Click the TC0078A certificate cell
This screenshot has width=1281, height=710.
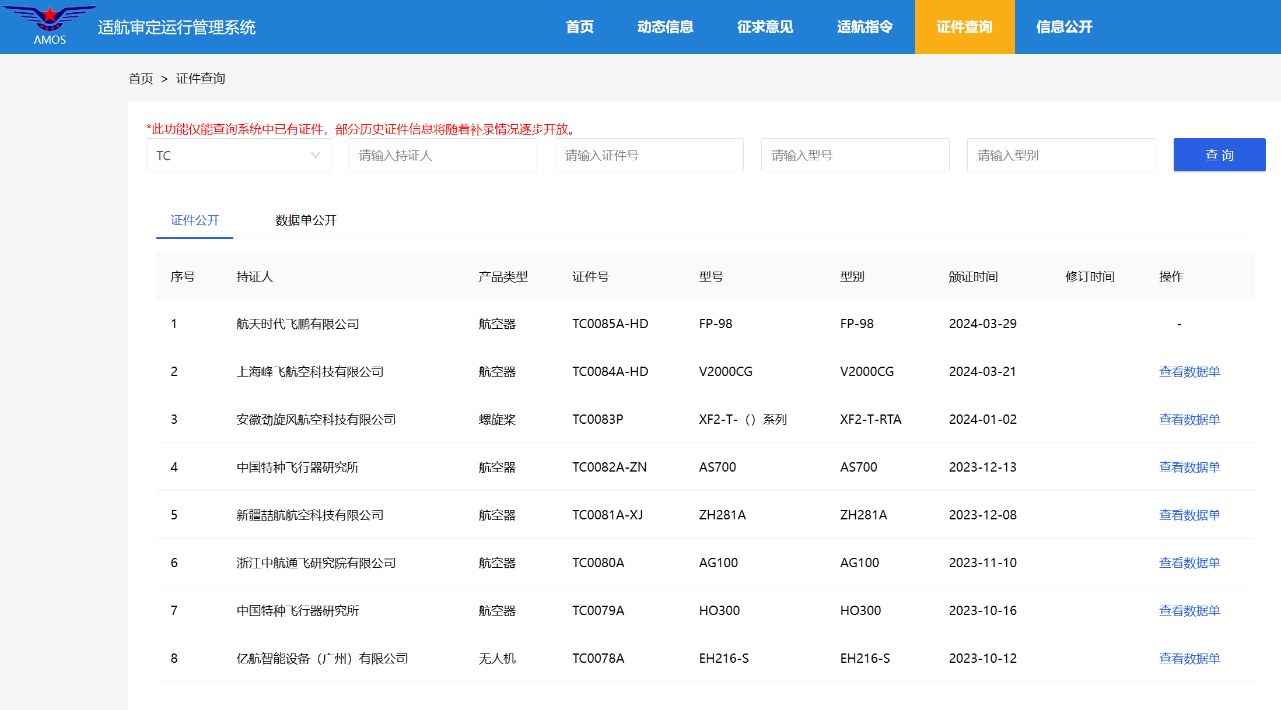[x=598, y=659]
